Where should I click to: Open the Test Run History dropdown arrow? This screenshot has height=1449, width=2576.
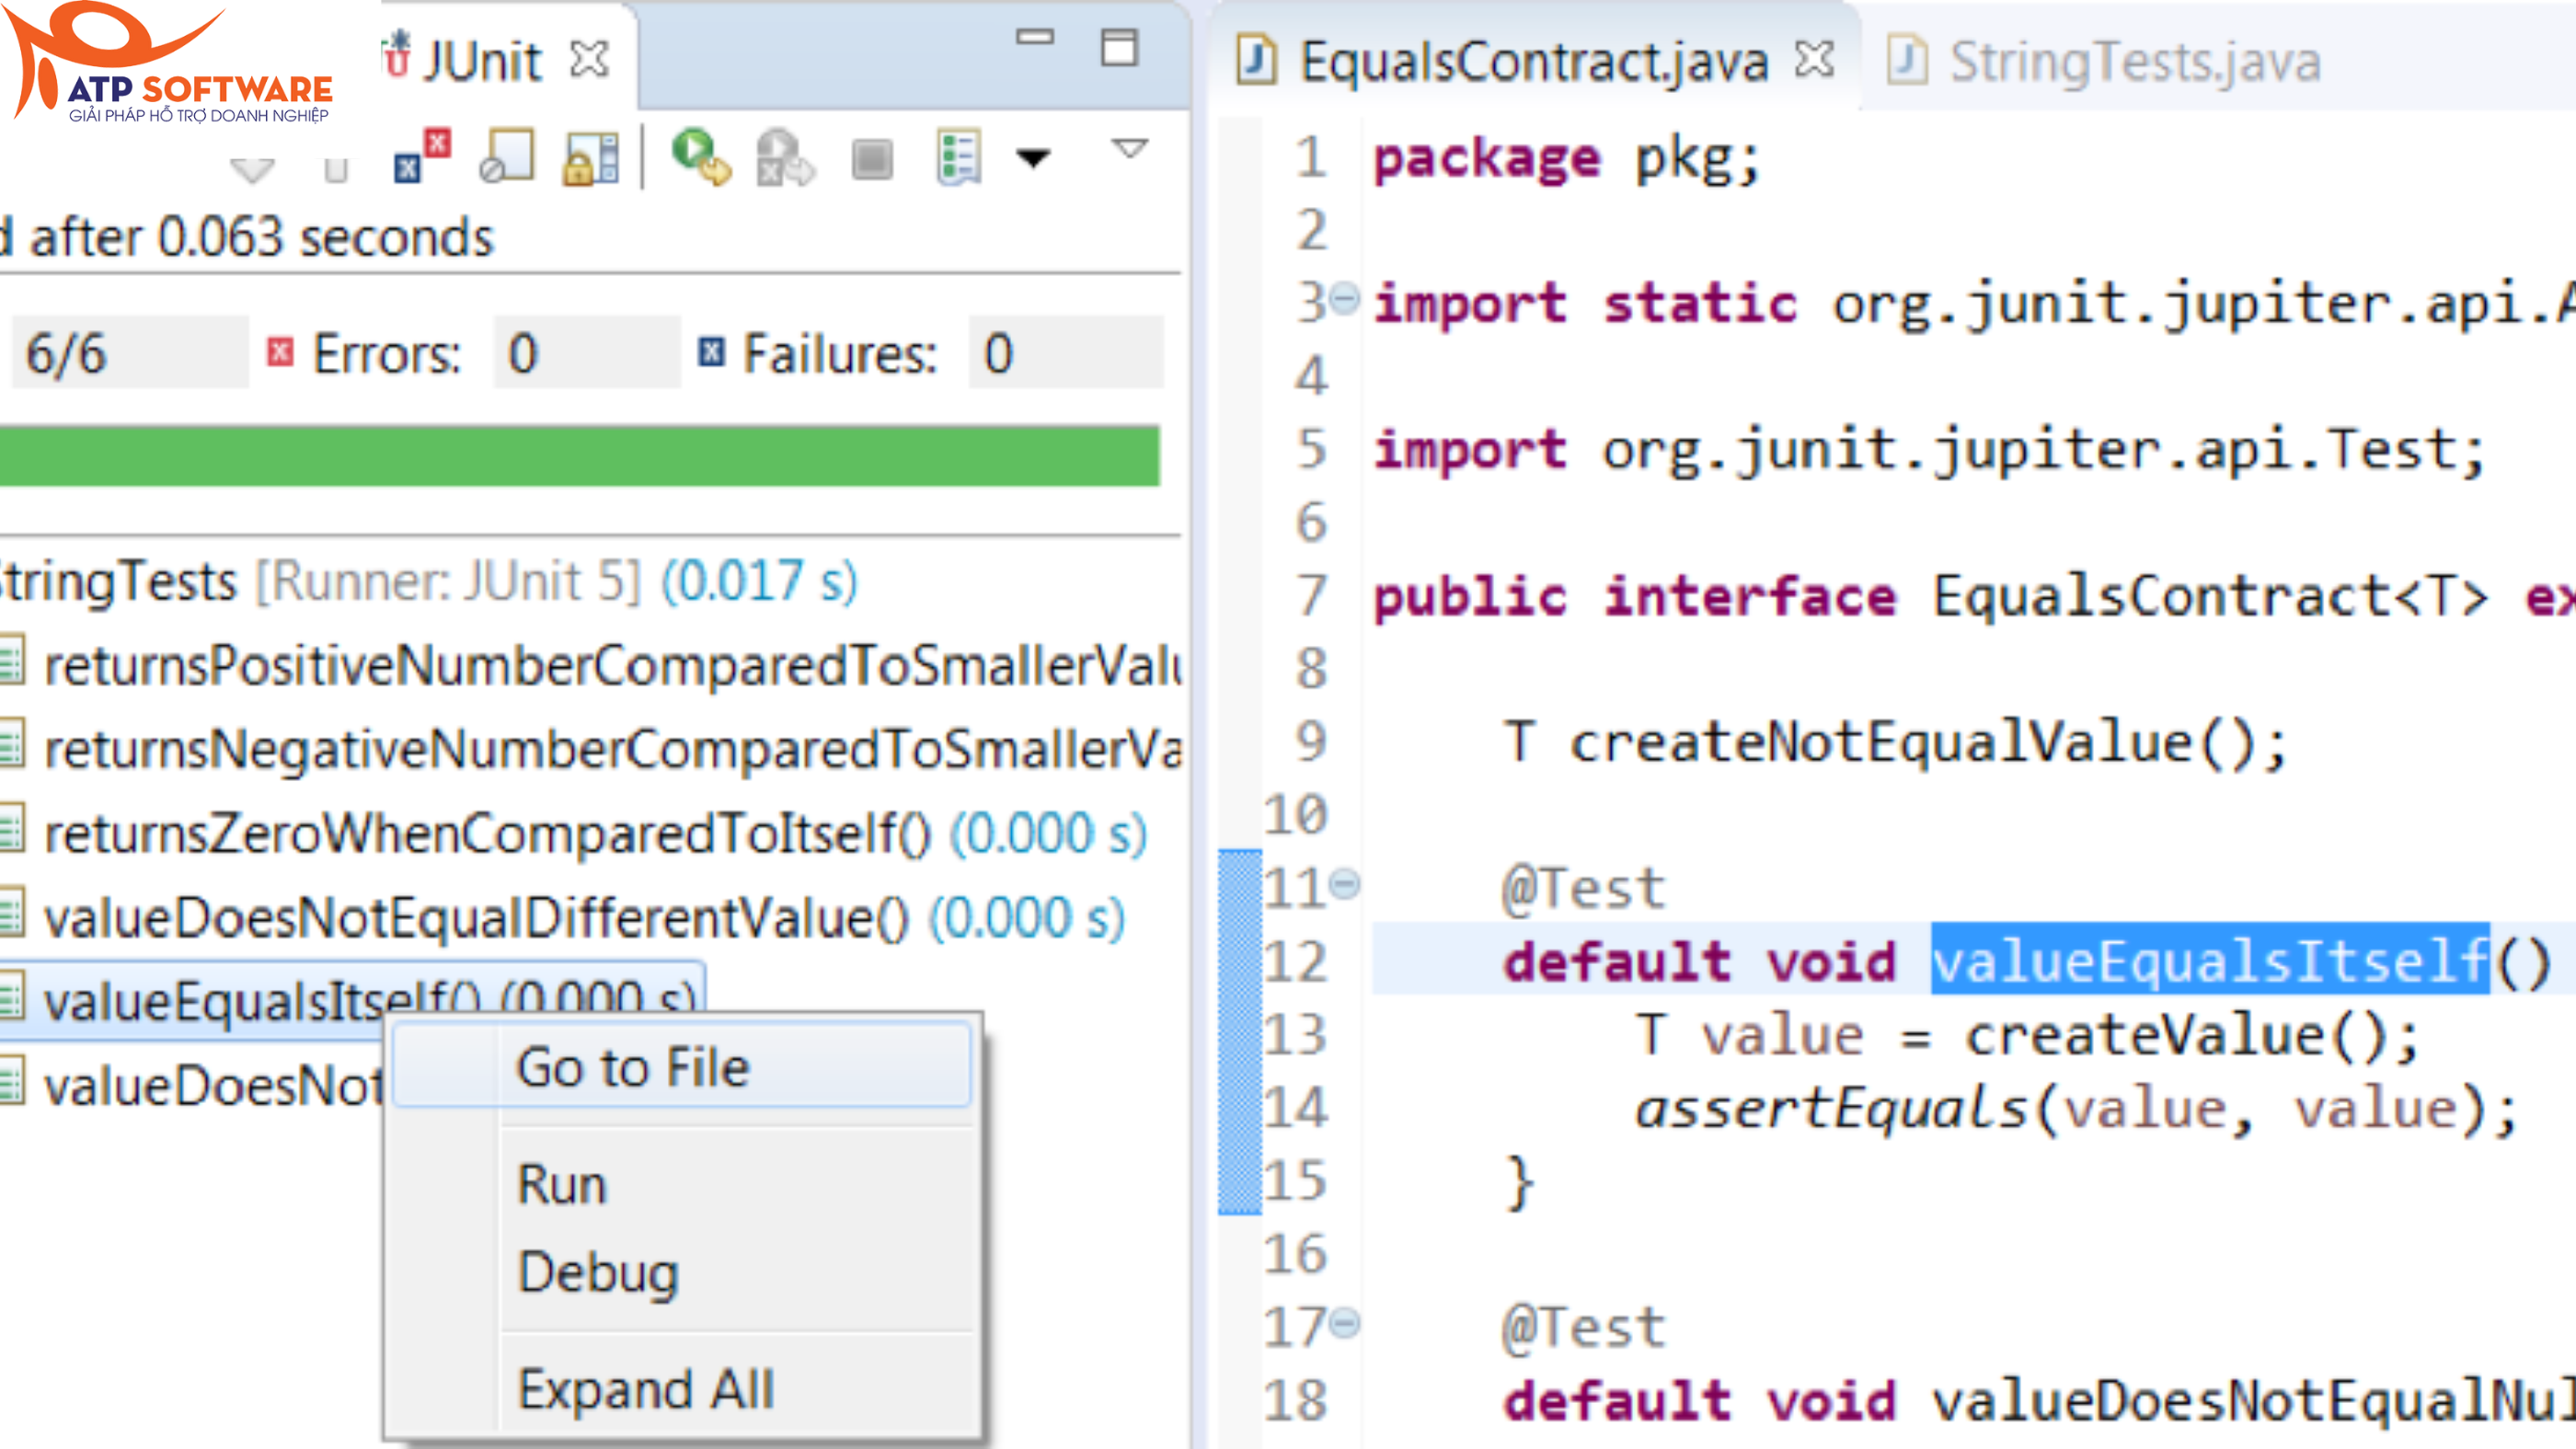[1032, 157]
